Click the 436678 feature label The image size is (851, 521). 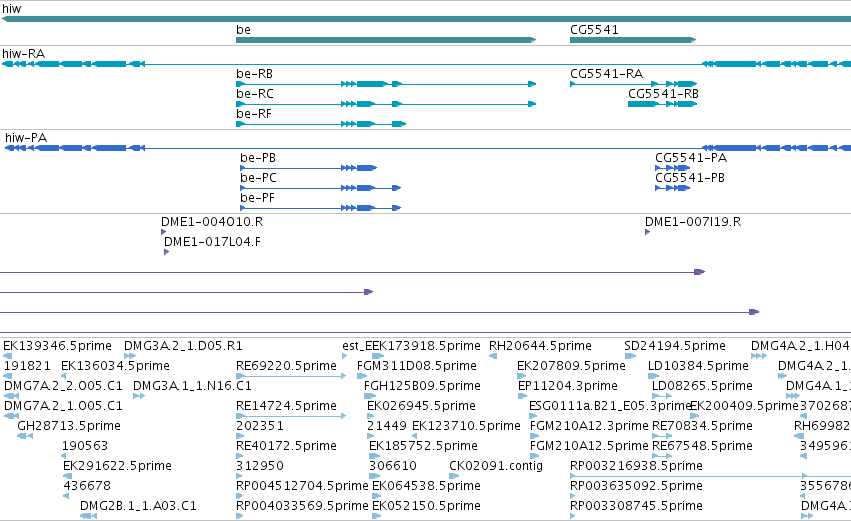pos(87,487)
